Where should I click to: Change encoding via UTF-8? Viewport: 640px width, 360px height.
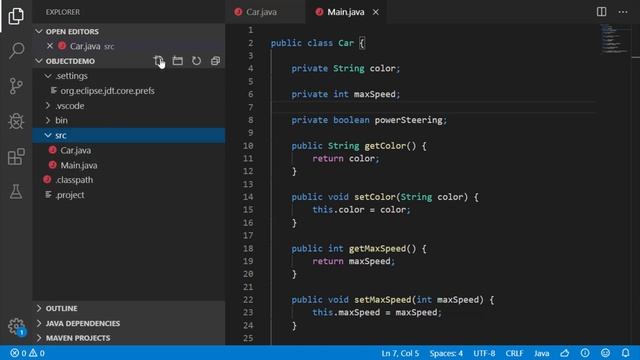point(484,353)
